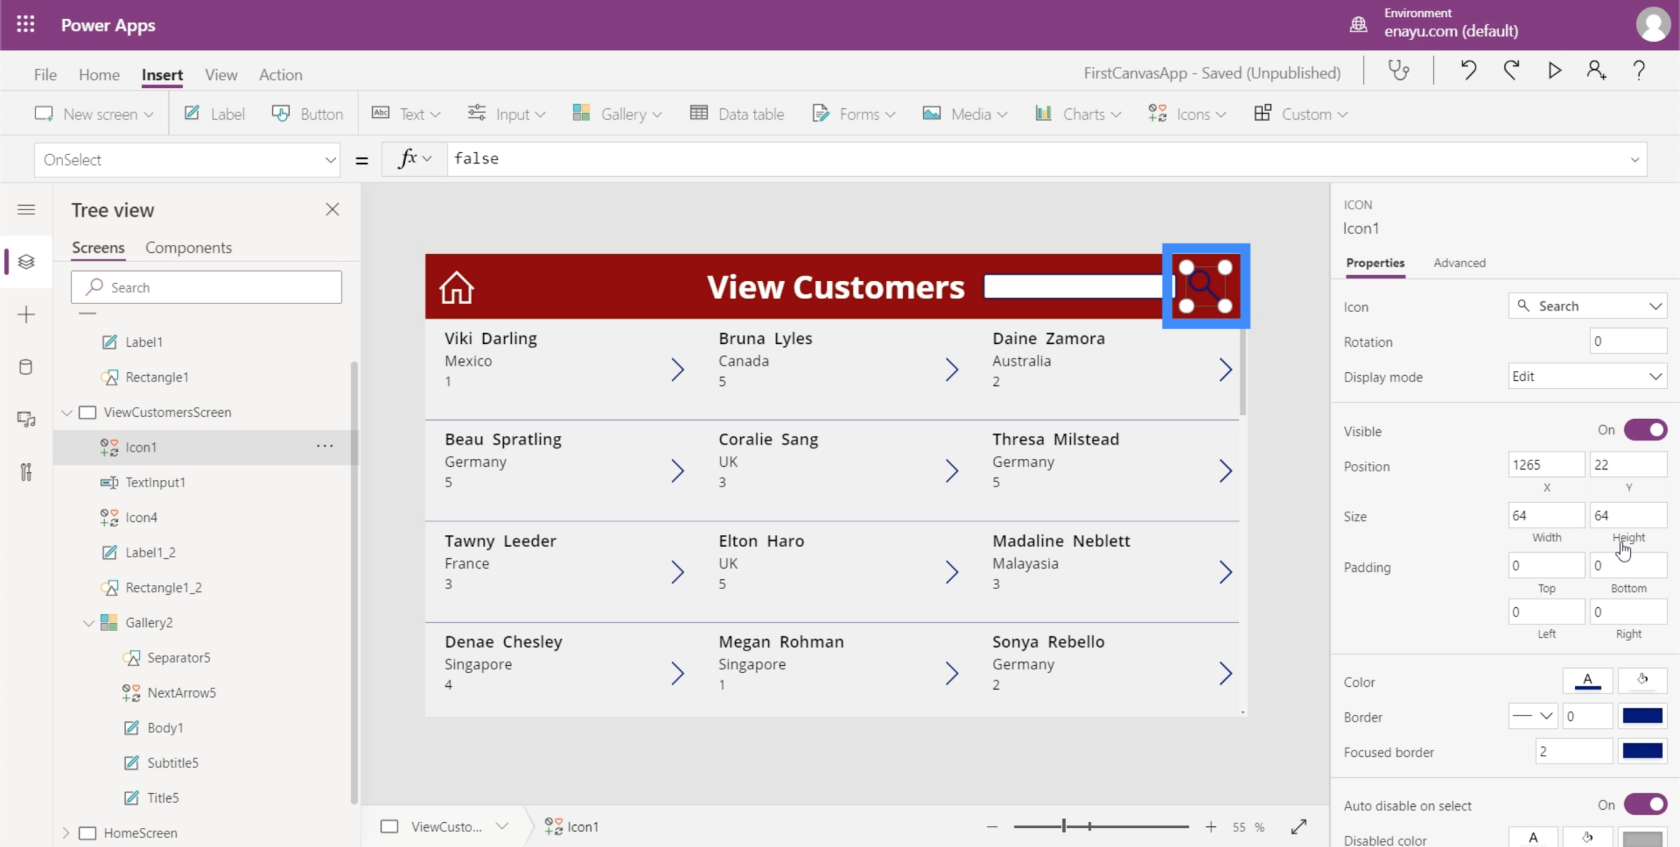Open the Gallery insert dropdown
The image size is (1680, 847).
[617, 114]
